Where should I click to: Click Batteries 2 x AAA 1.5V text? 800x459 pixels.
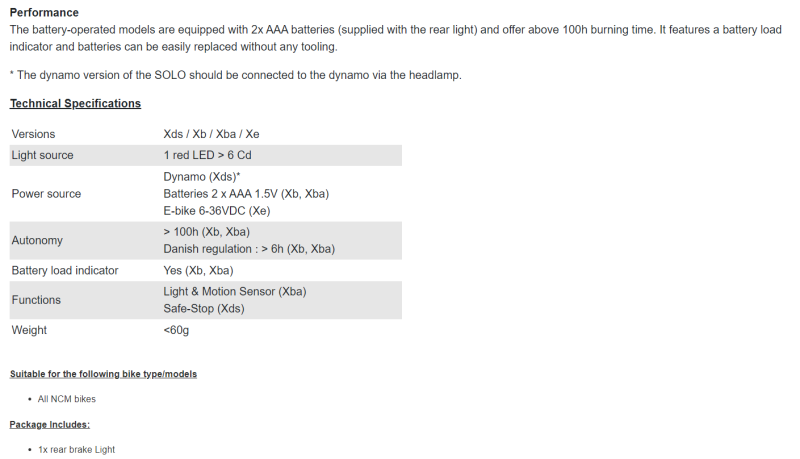point(246,194)
